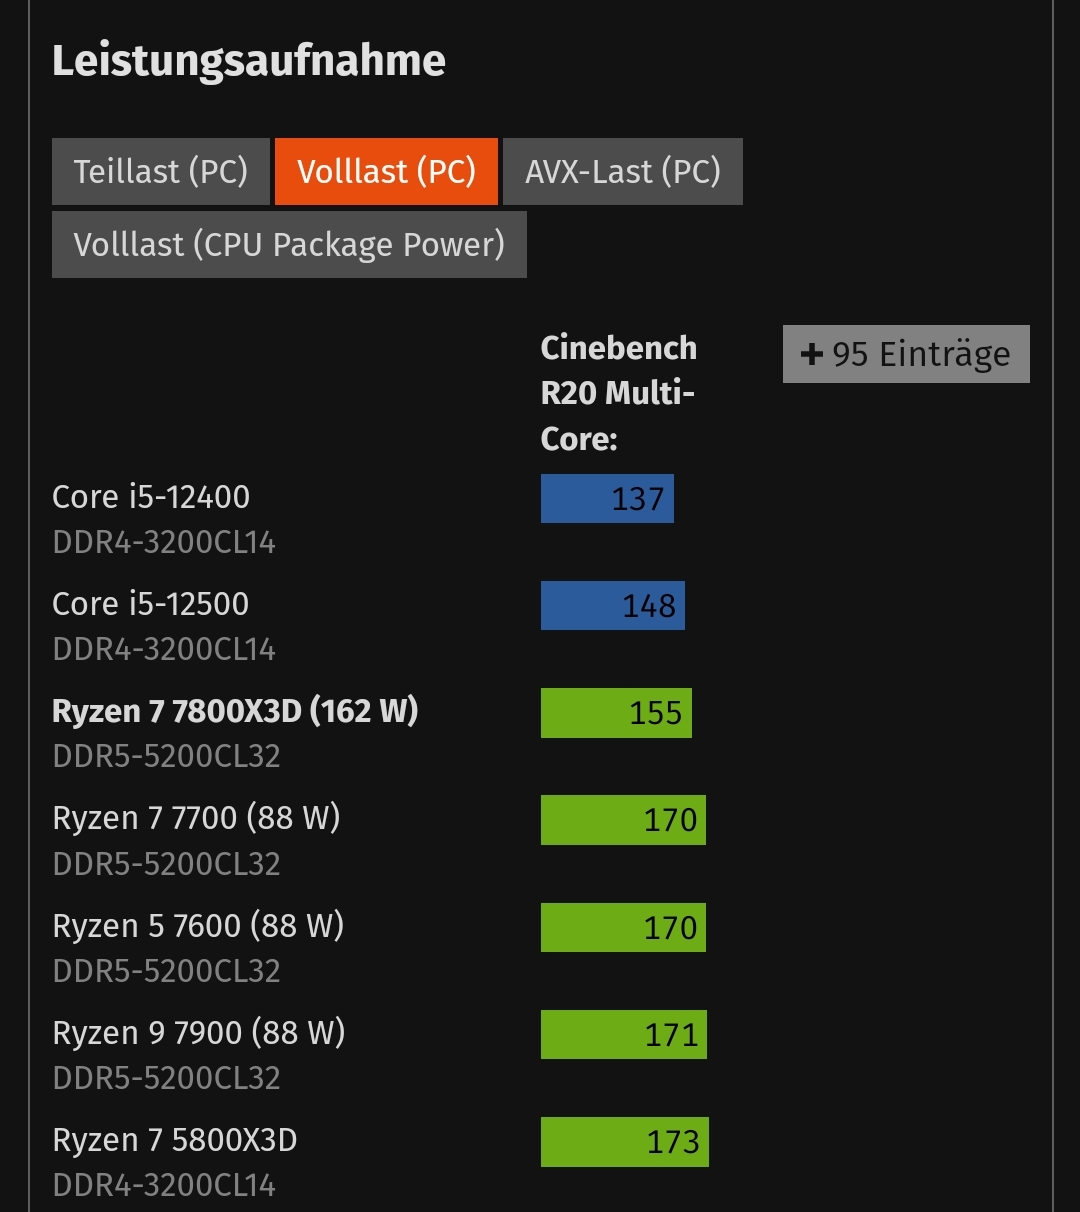Click the Ryzen 5 7600 bar showing 170

click(x=623, y=927)
